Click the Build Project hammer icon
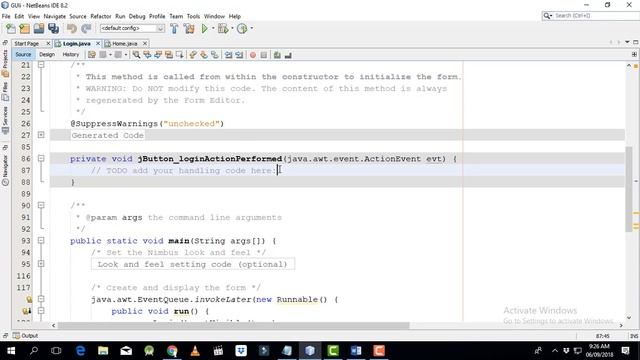 pyautogui.click(x=174, y=29)
